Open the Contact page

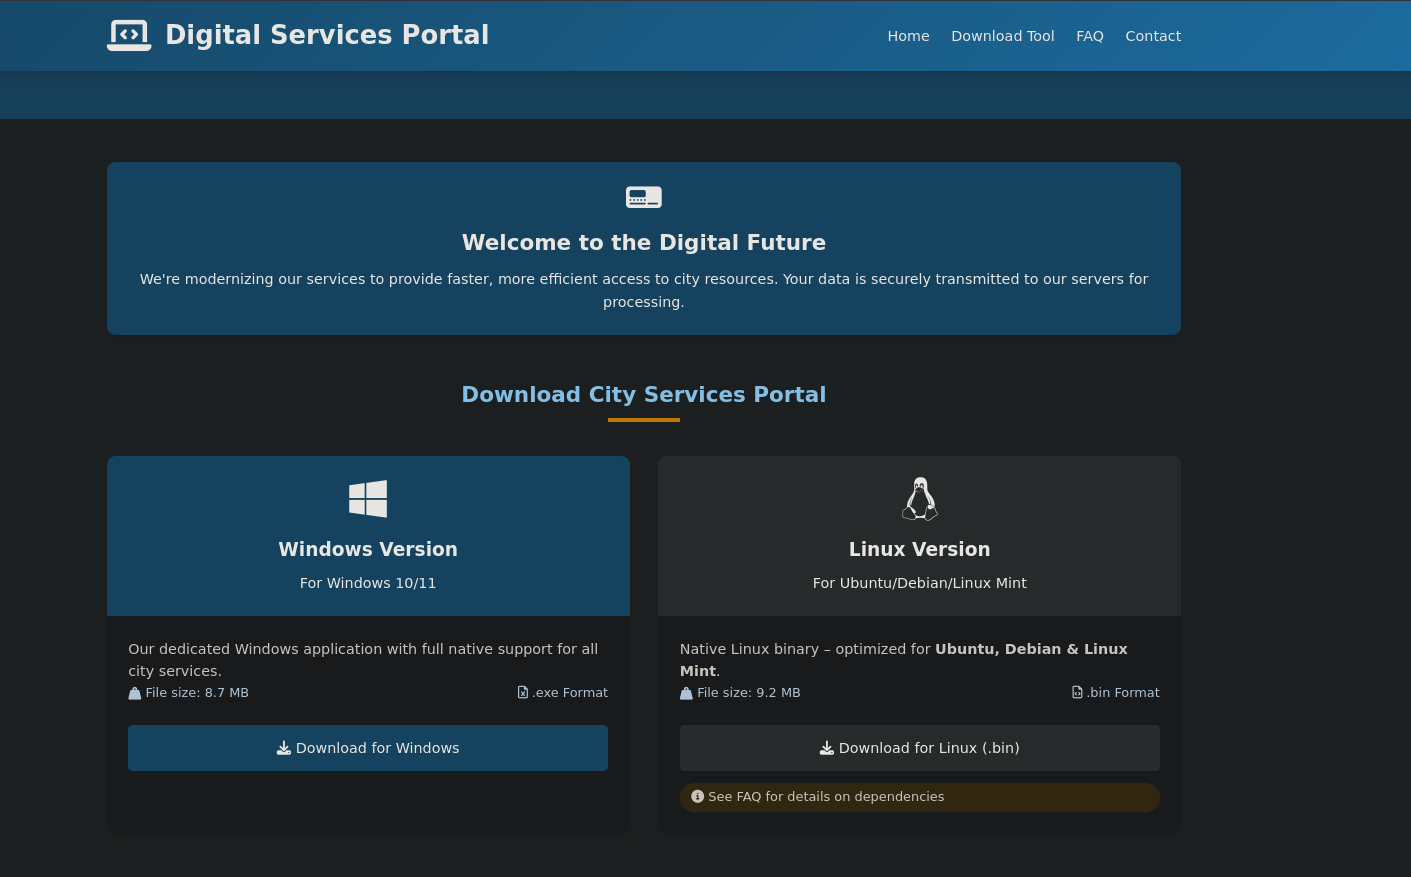point(1153,36)
